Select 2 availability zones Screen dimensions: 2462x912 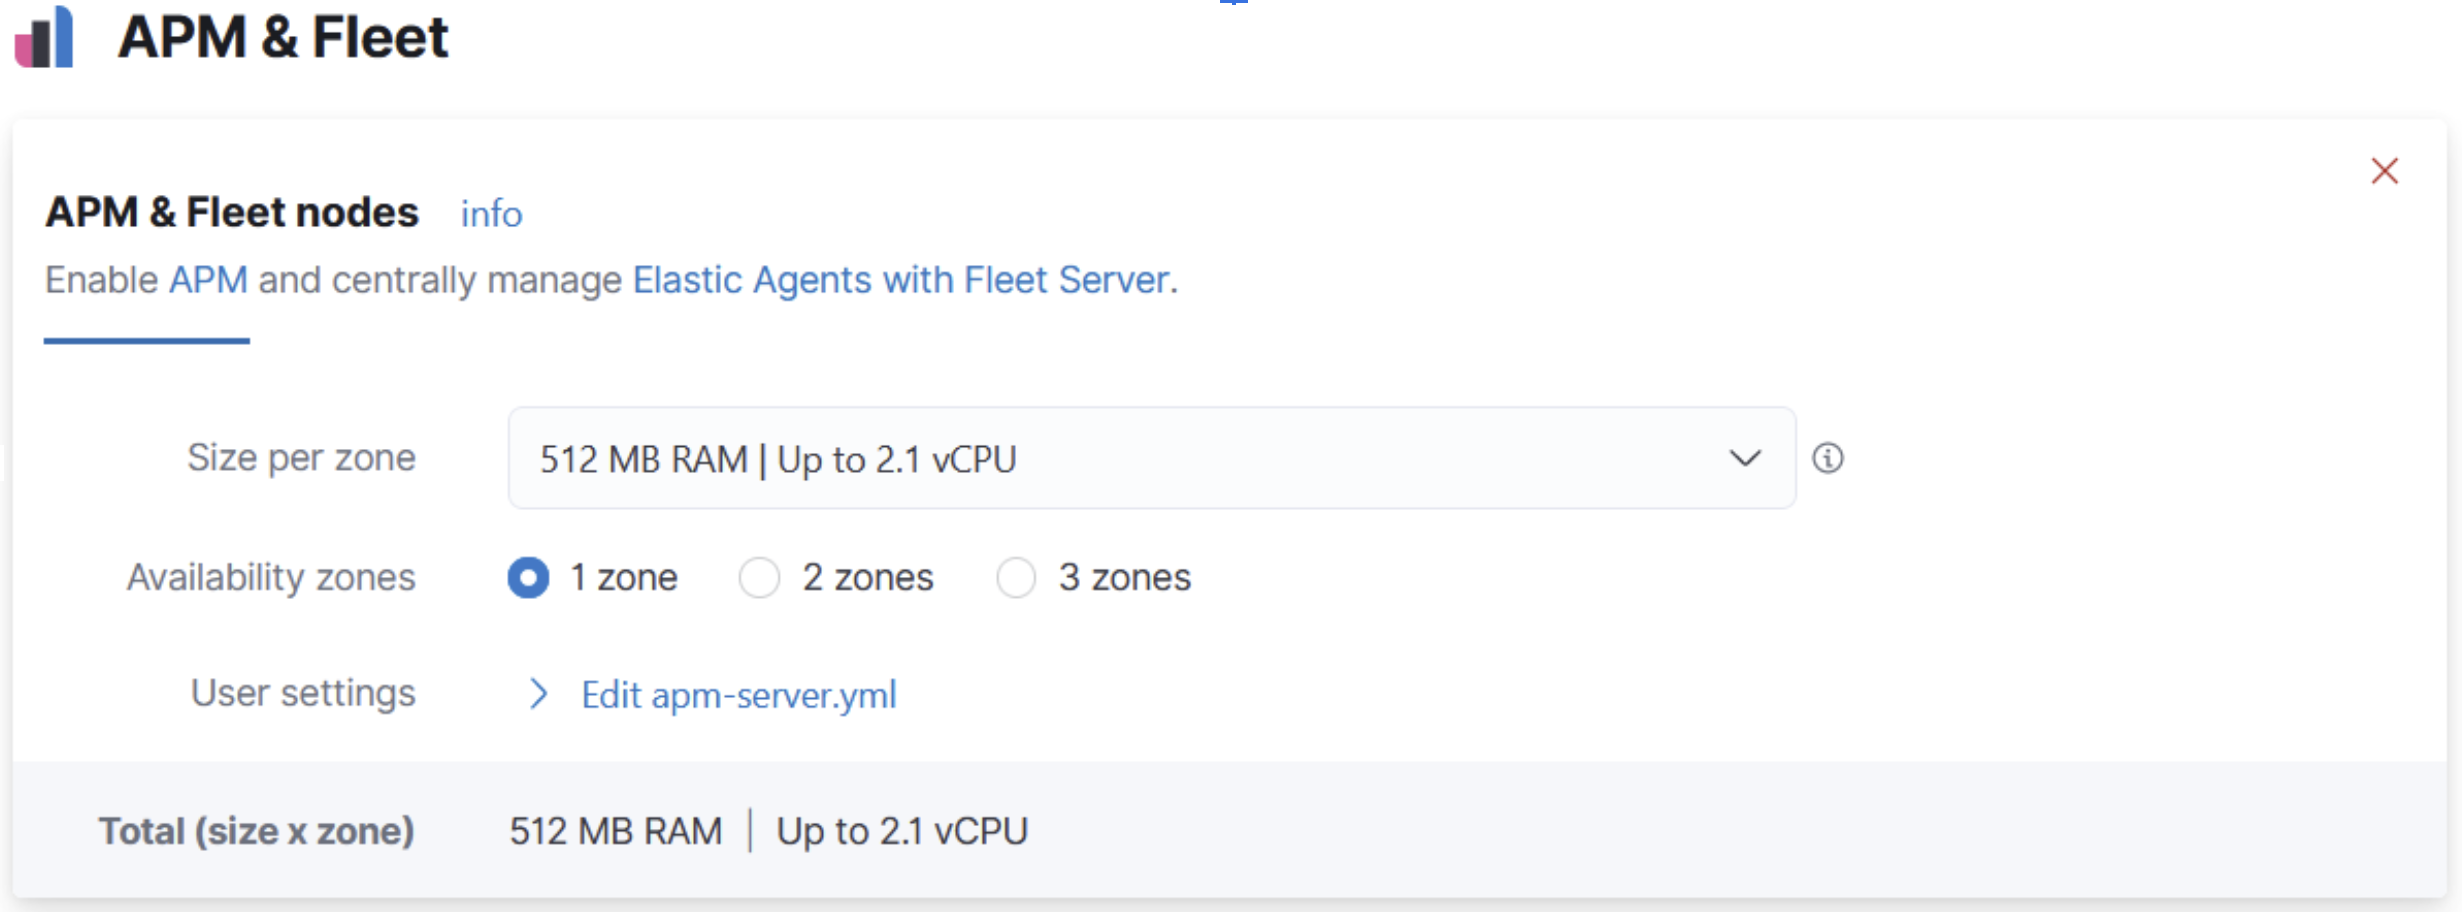(760, 577)
